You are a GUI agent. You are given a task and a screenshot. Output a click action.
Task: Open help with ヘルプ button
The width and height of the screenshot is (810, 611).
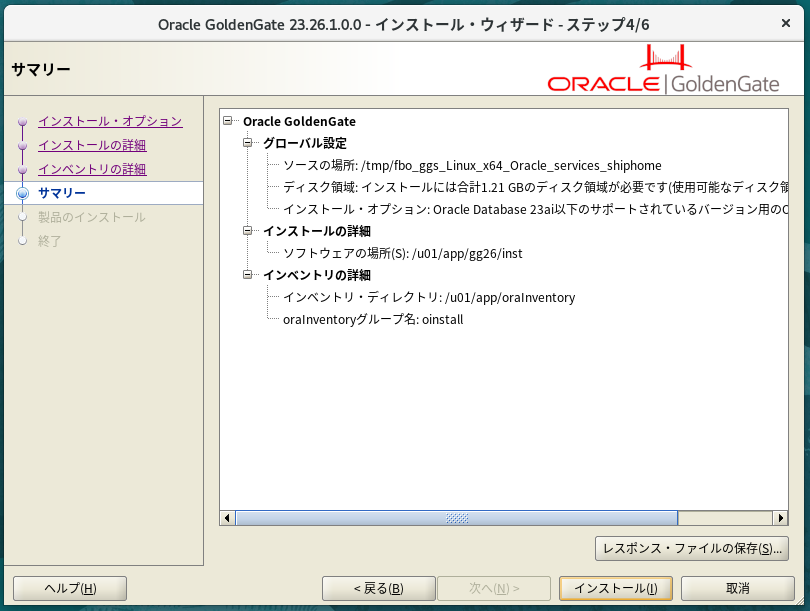[x=70, y=588]
